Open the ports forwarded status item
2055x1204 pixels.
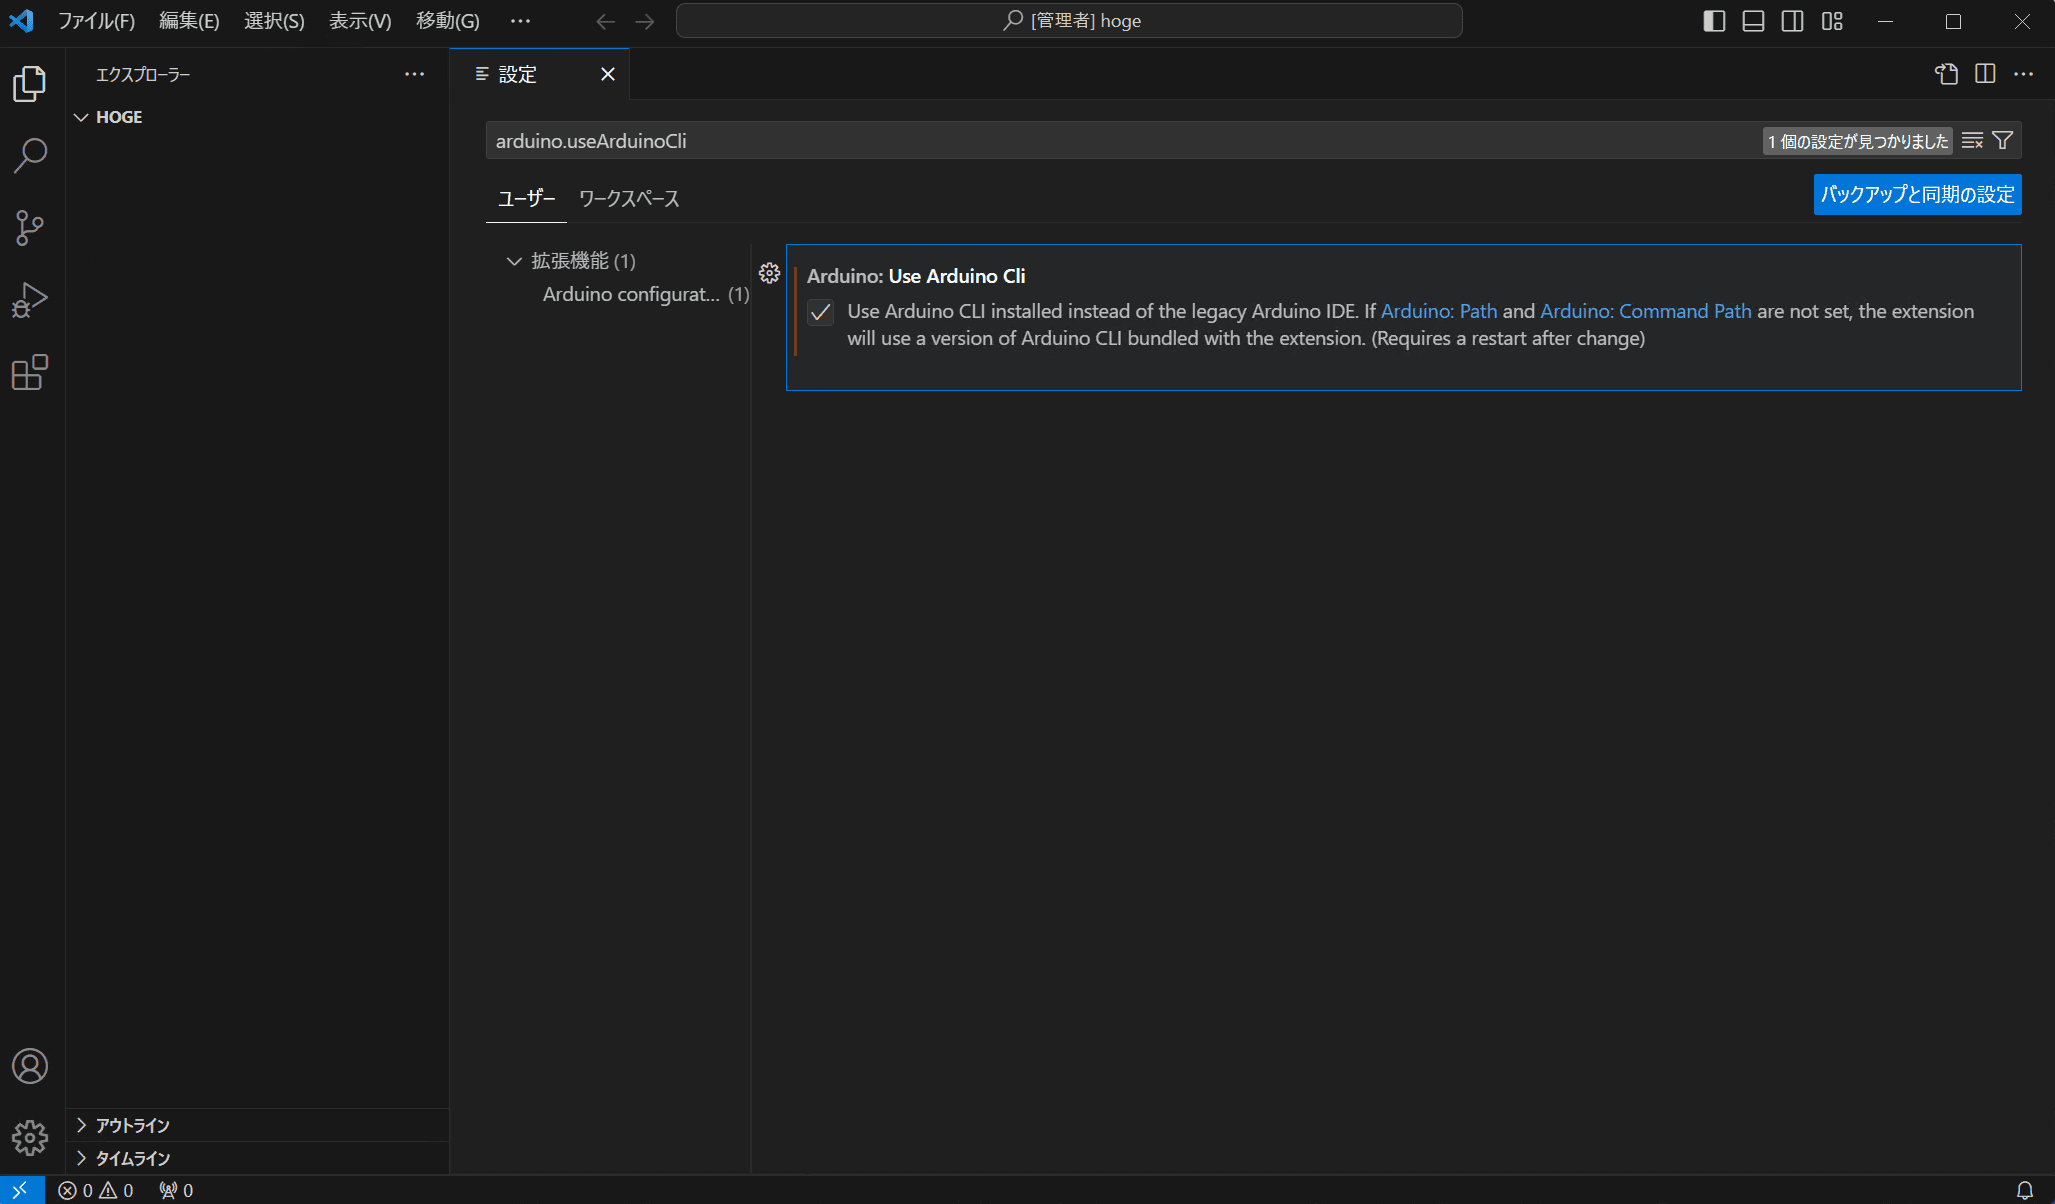point(176,1190)
